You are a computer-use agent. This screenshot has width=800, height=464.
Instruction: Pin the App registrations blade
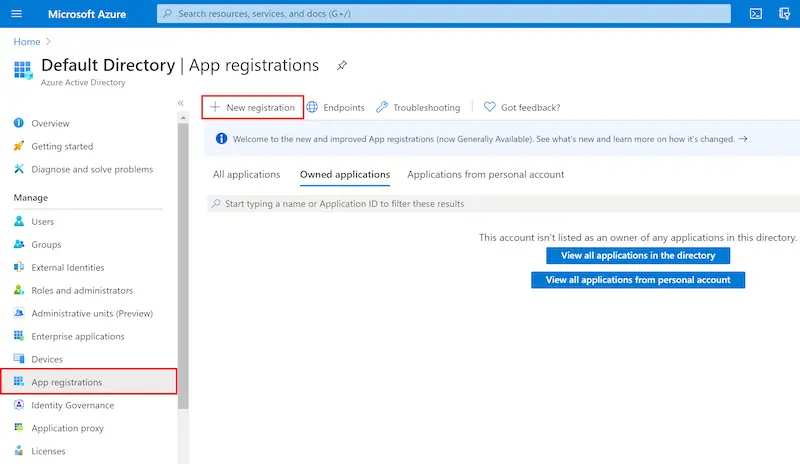(342, 65)
